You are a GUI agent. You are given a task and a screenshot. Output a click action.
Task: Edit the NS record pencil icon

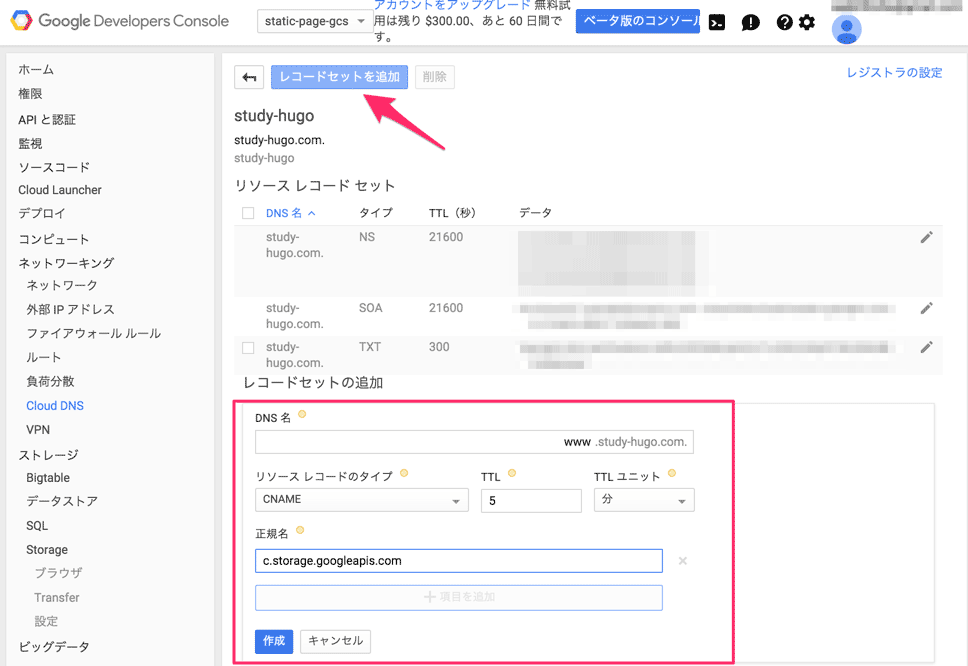coord(926,238)
